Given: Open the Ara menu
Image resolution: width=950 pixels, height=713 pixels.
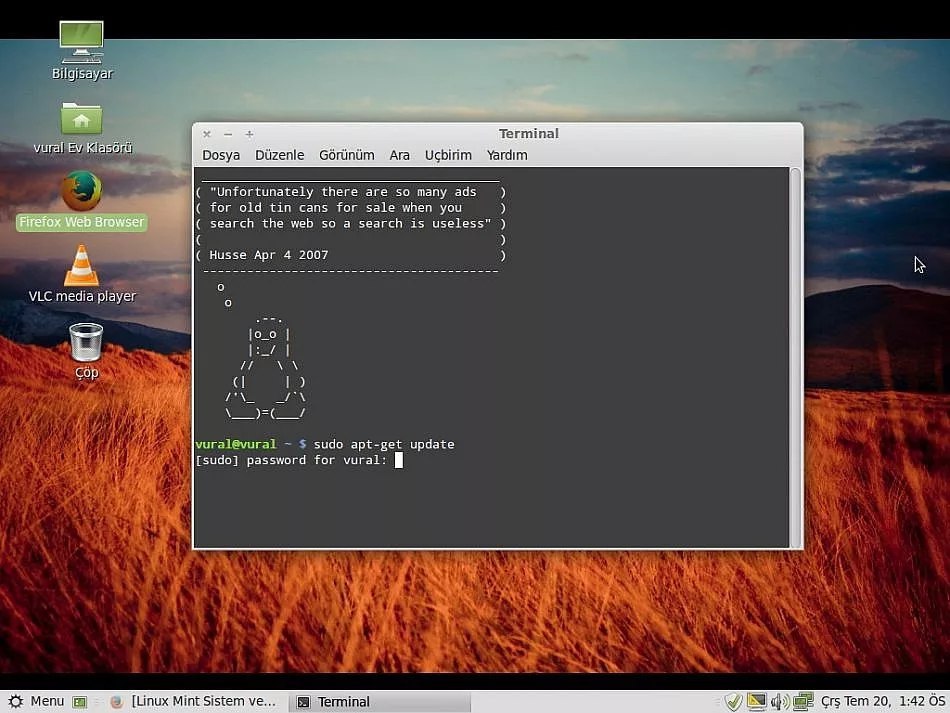Looking at the screenshot, I should pyautogui.click(x=399, y=155).
